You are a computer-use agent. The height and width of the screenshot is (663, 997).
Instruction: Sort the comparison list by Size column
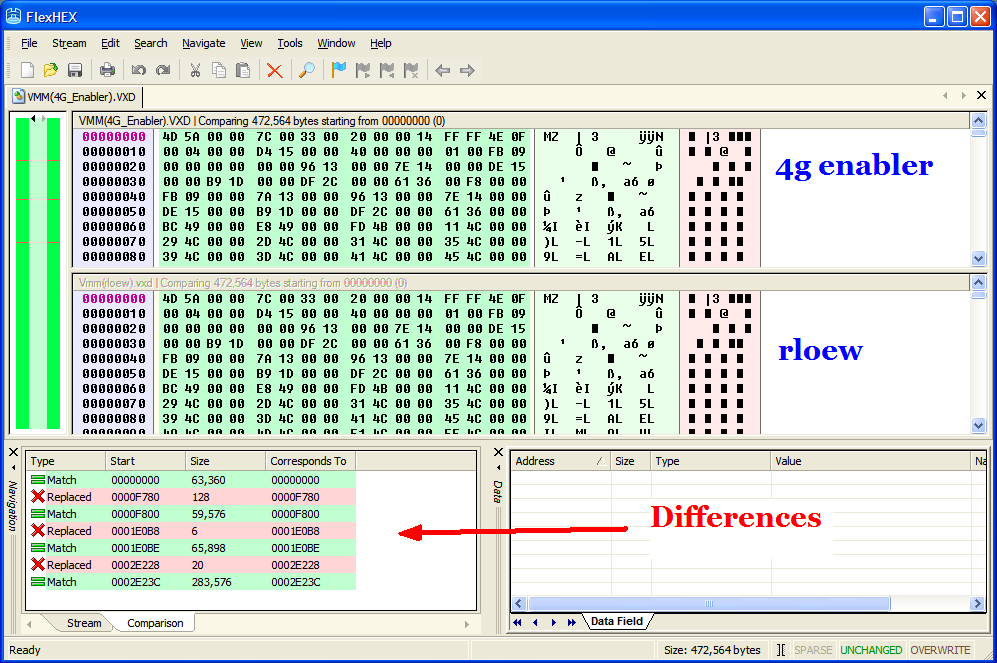pos(226,461)
